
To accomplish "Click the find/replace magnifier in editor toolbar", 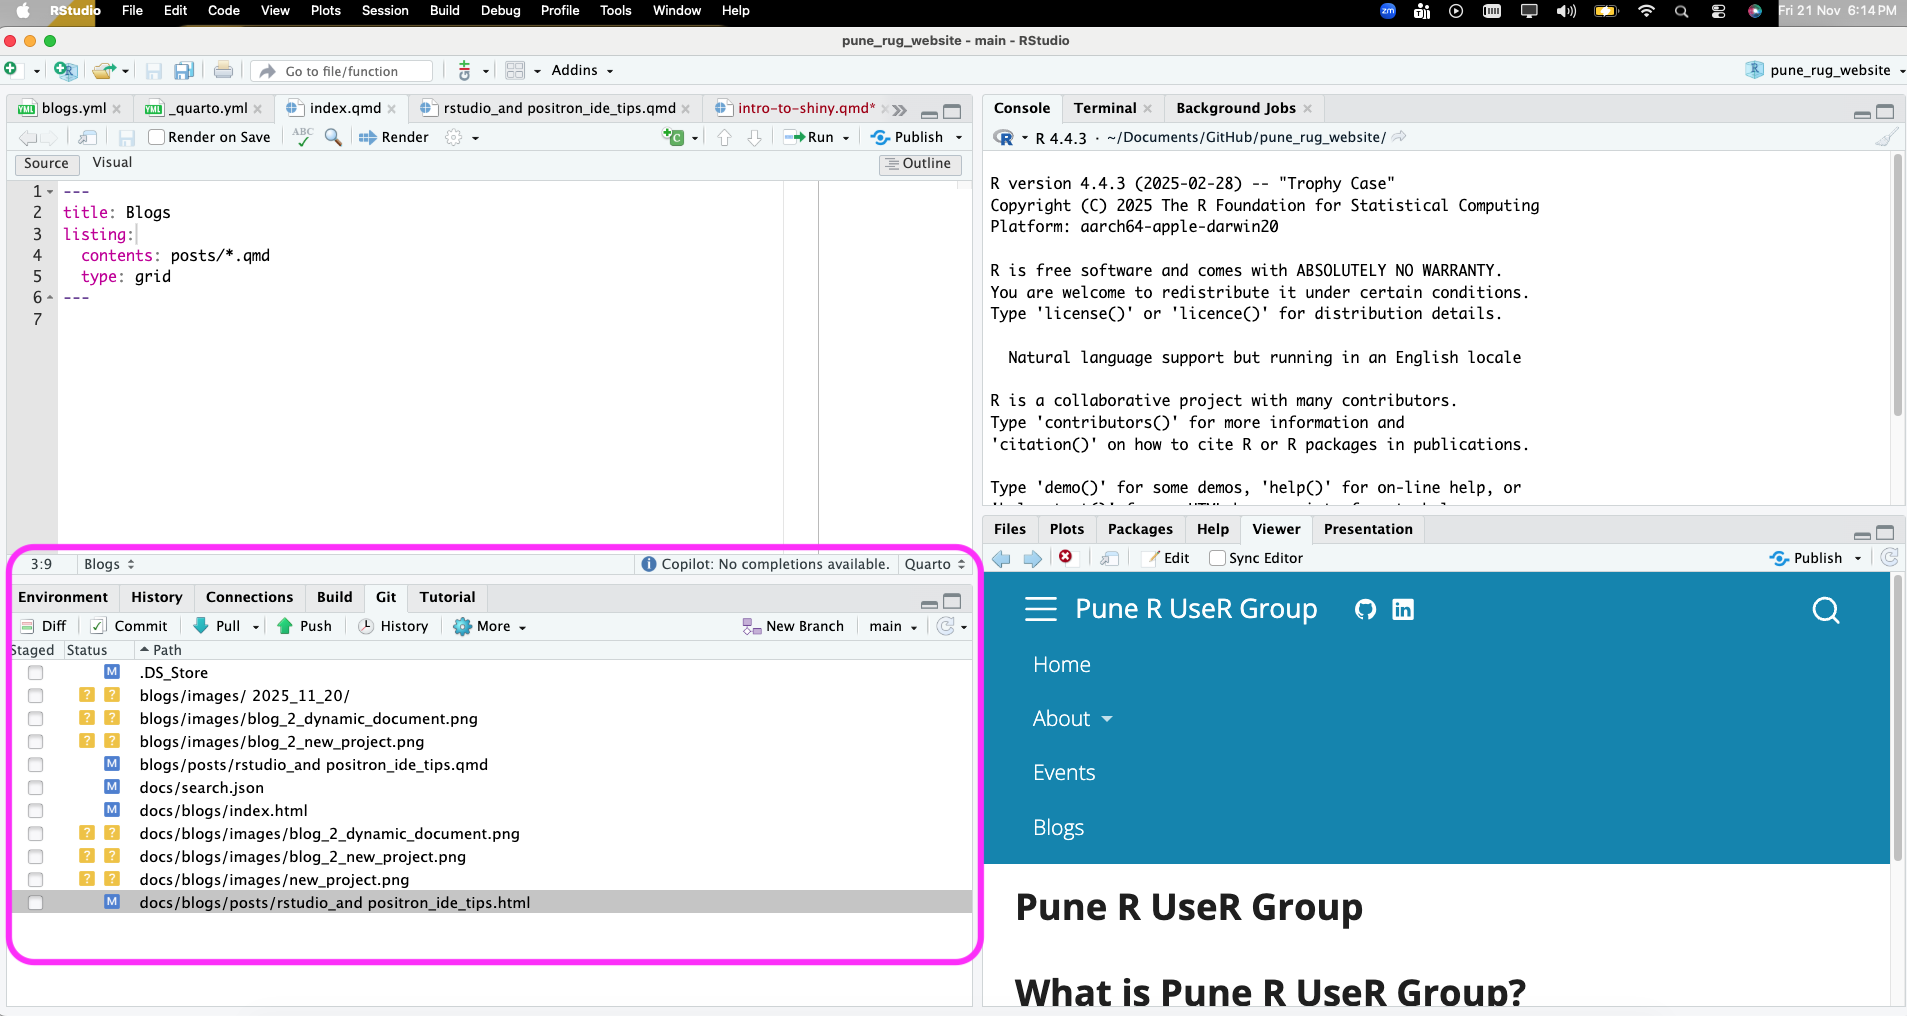I will pos(333,137).
